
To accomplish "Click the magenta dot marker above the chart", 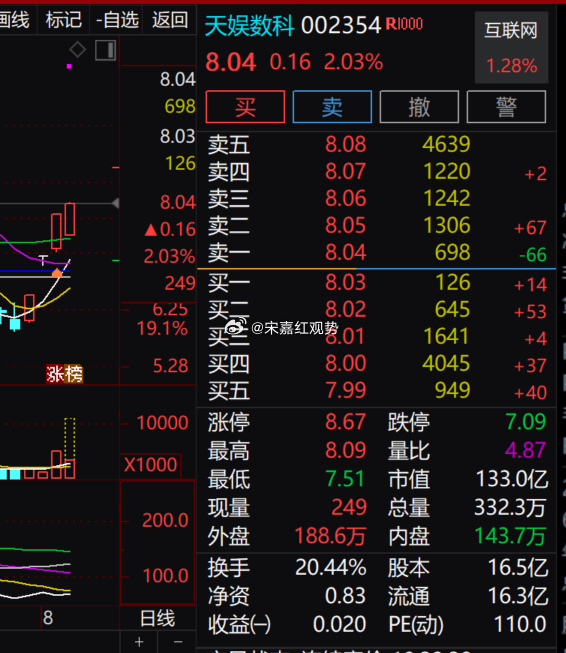I will (x=69, y=66).
